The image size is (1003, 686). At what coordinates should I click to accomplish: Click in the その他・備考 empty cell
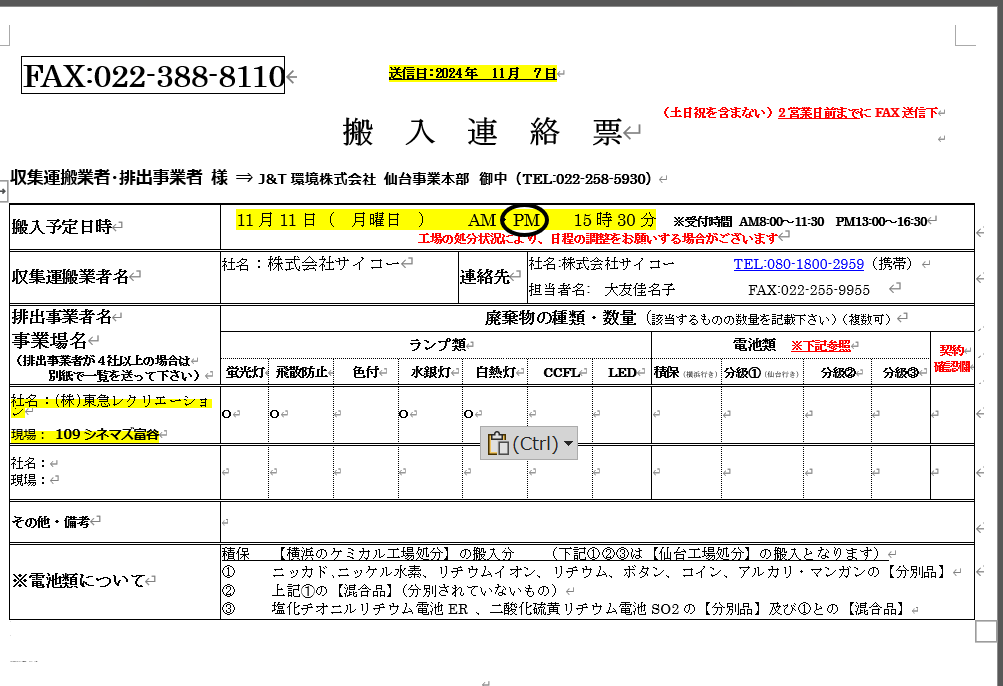pos(596,521)
